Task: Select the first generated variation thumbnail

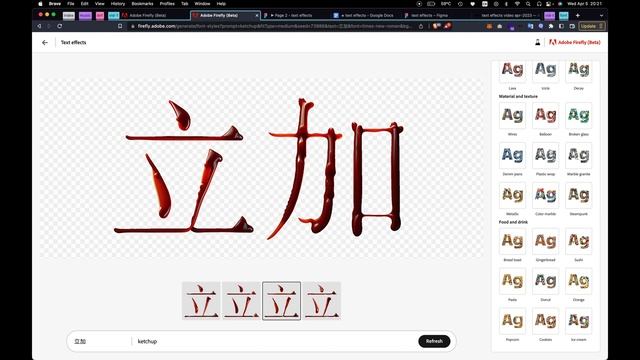Action: click(x=201, y=301)
